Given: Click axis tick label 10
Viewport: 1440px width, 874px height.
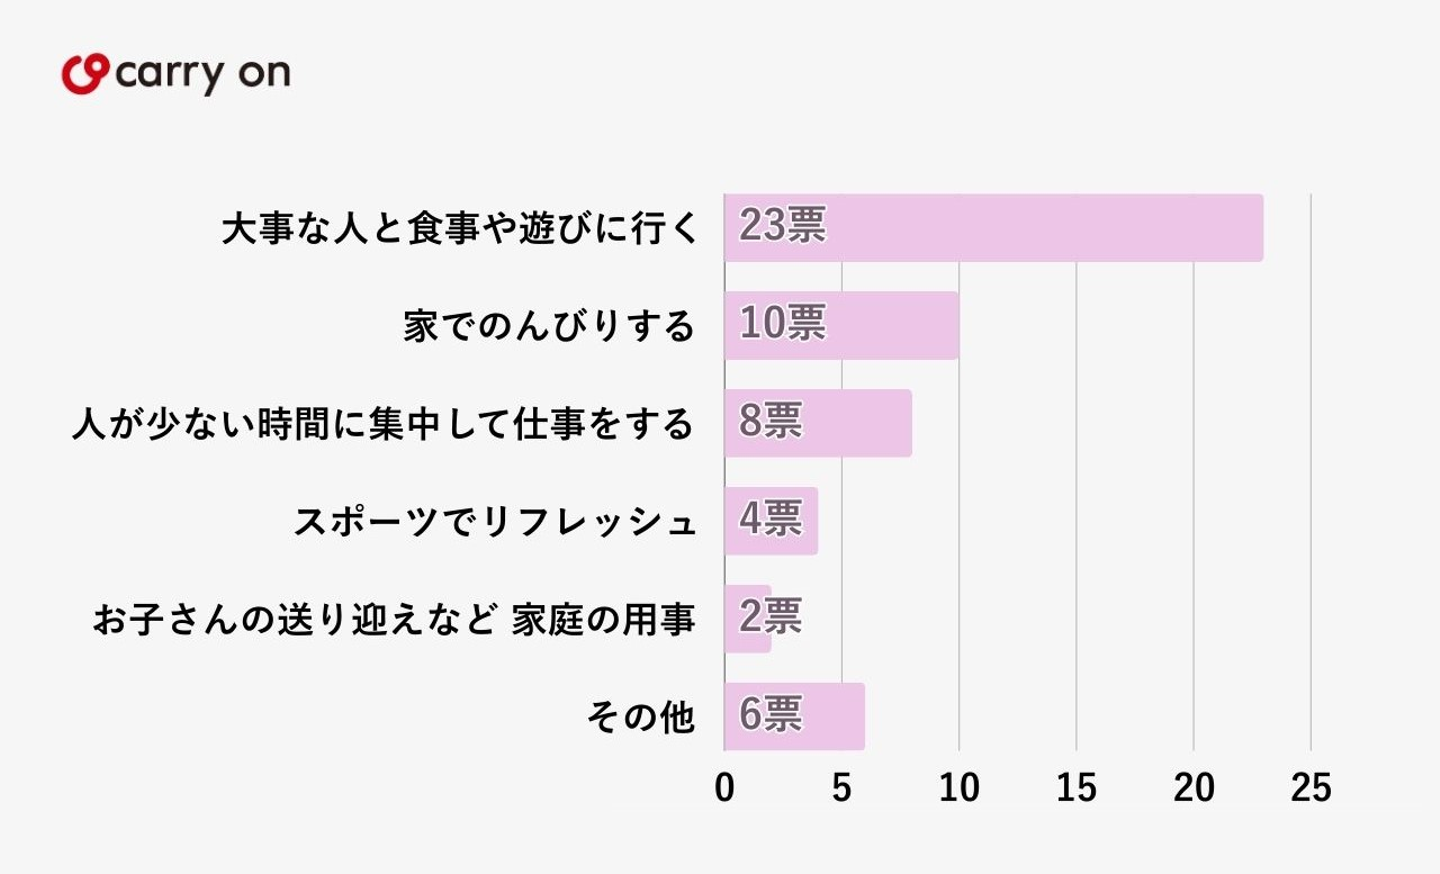Looking at the screenshot, I should (x=959, y=788).
